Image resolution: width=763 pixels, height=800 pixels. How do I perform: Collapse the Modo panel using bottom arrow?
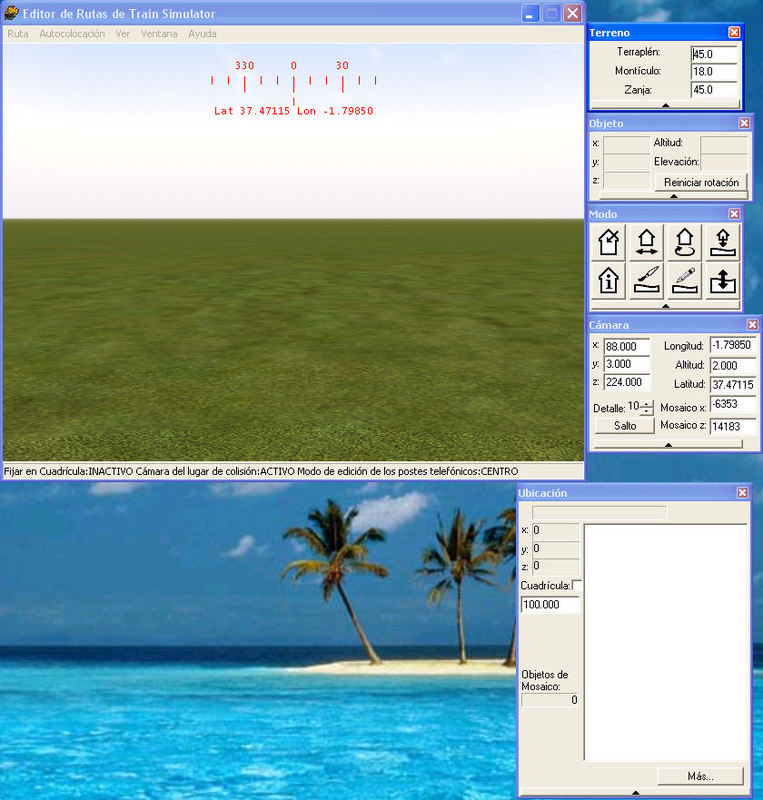click(665, 306)
